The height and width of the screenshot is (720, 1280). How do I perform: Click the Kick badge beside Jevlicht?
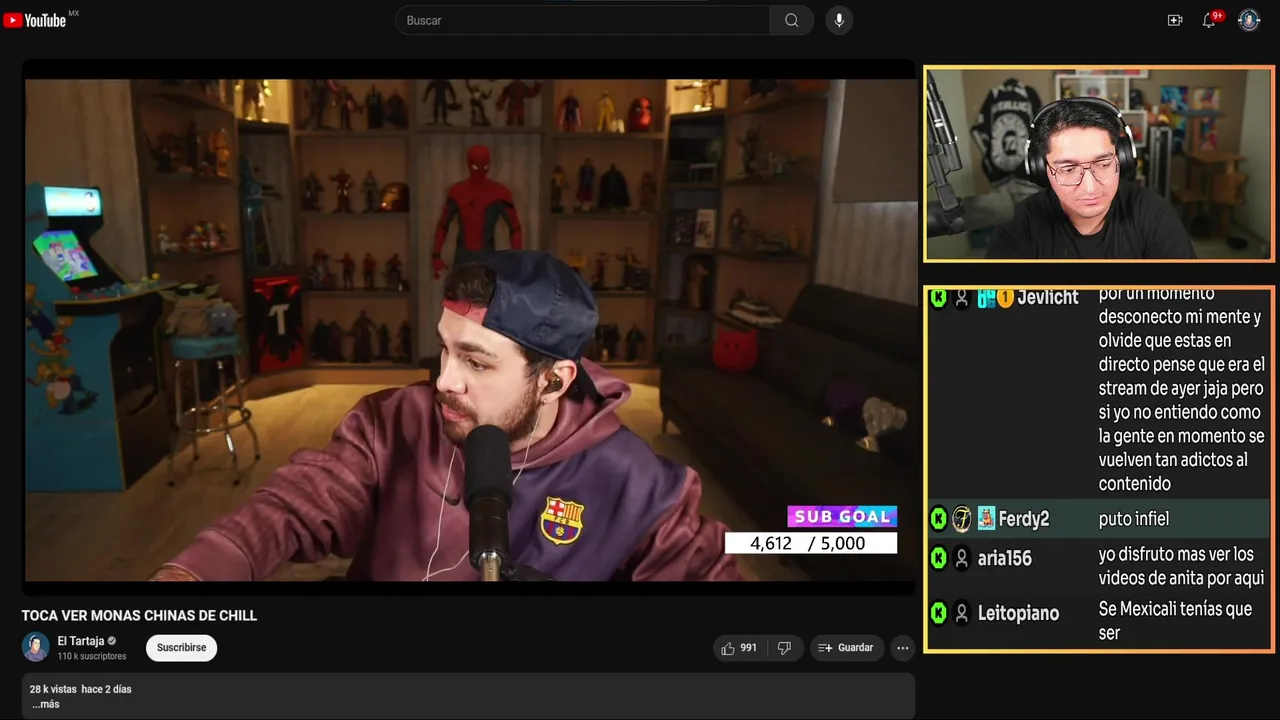point(938,297)
